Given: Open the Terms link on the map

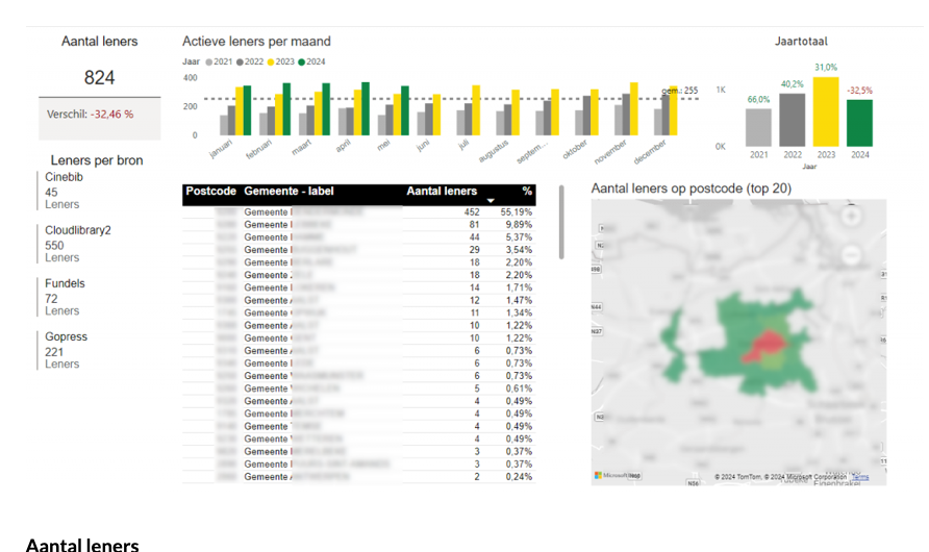Looking at the screenshot, I should pos(860,477).
